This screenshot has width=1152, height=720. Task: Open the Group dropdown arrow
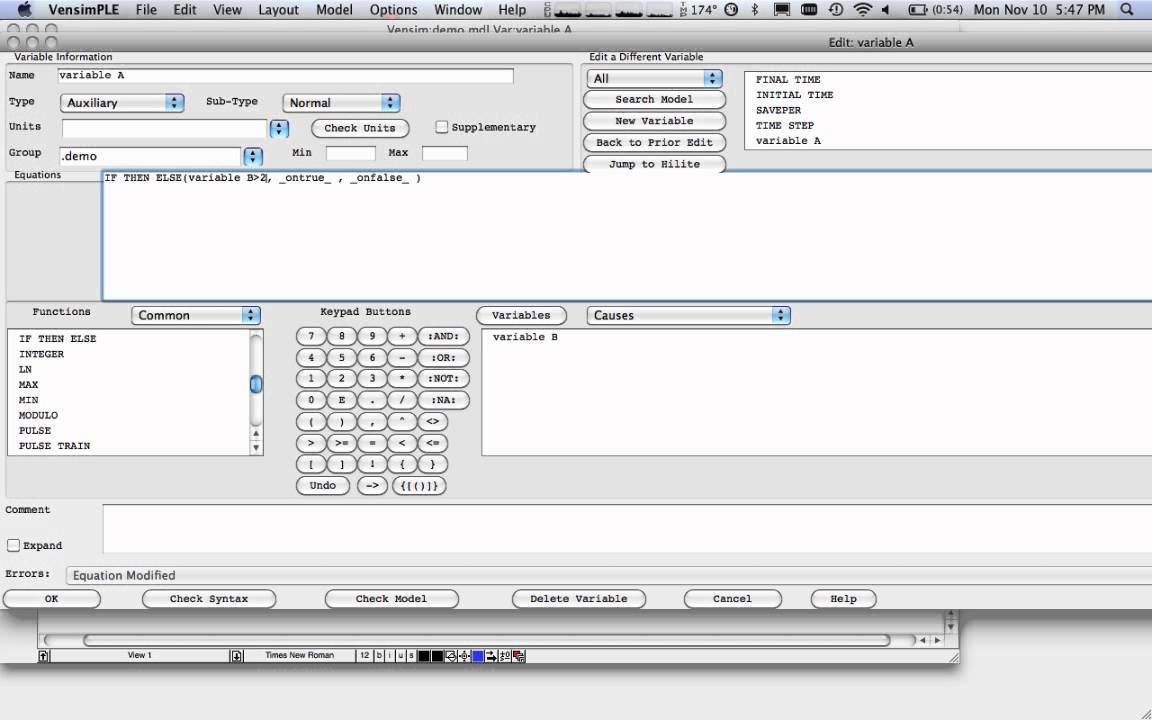click(x=253, y=156)
